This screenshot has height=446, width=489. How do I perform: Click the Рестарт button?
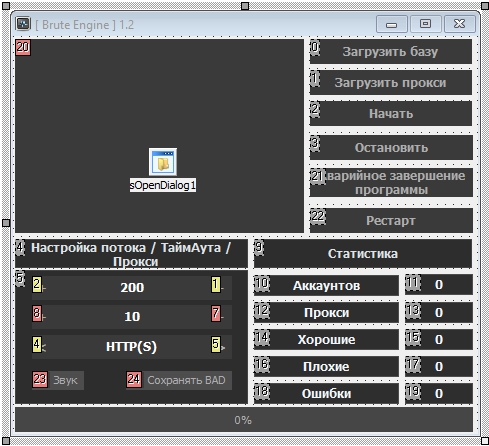click(391, 220)
